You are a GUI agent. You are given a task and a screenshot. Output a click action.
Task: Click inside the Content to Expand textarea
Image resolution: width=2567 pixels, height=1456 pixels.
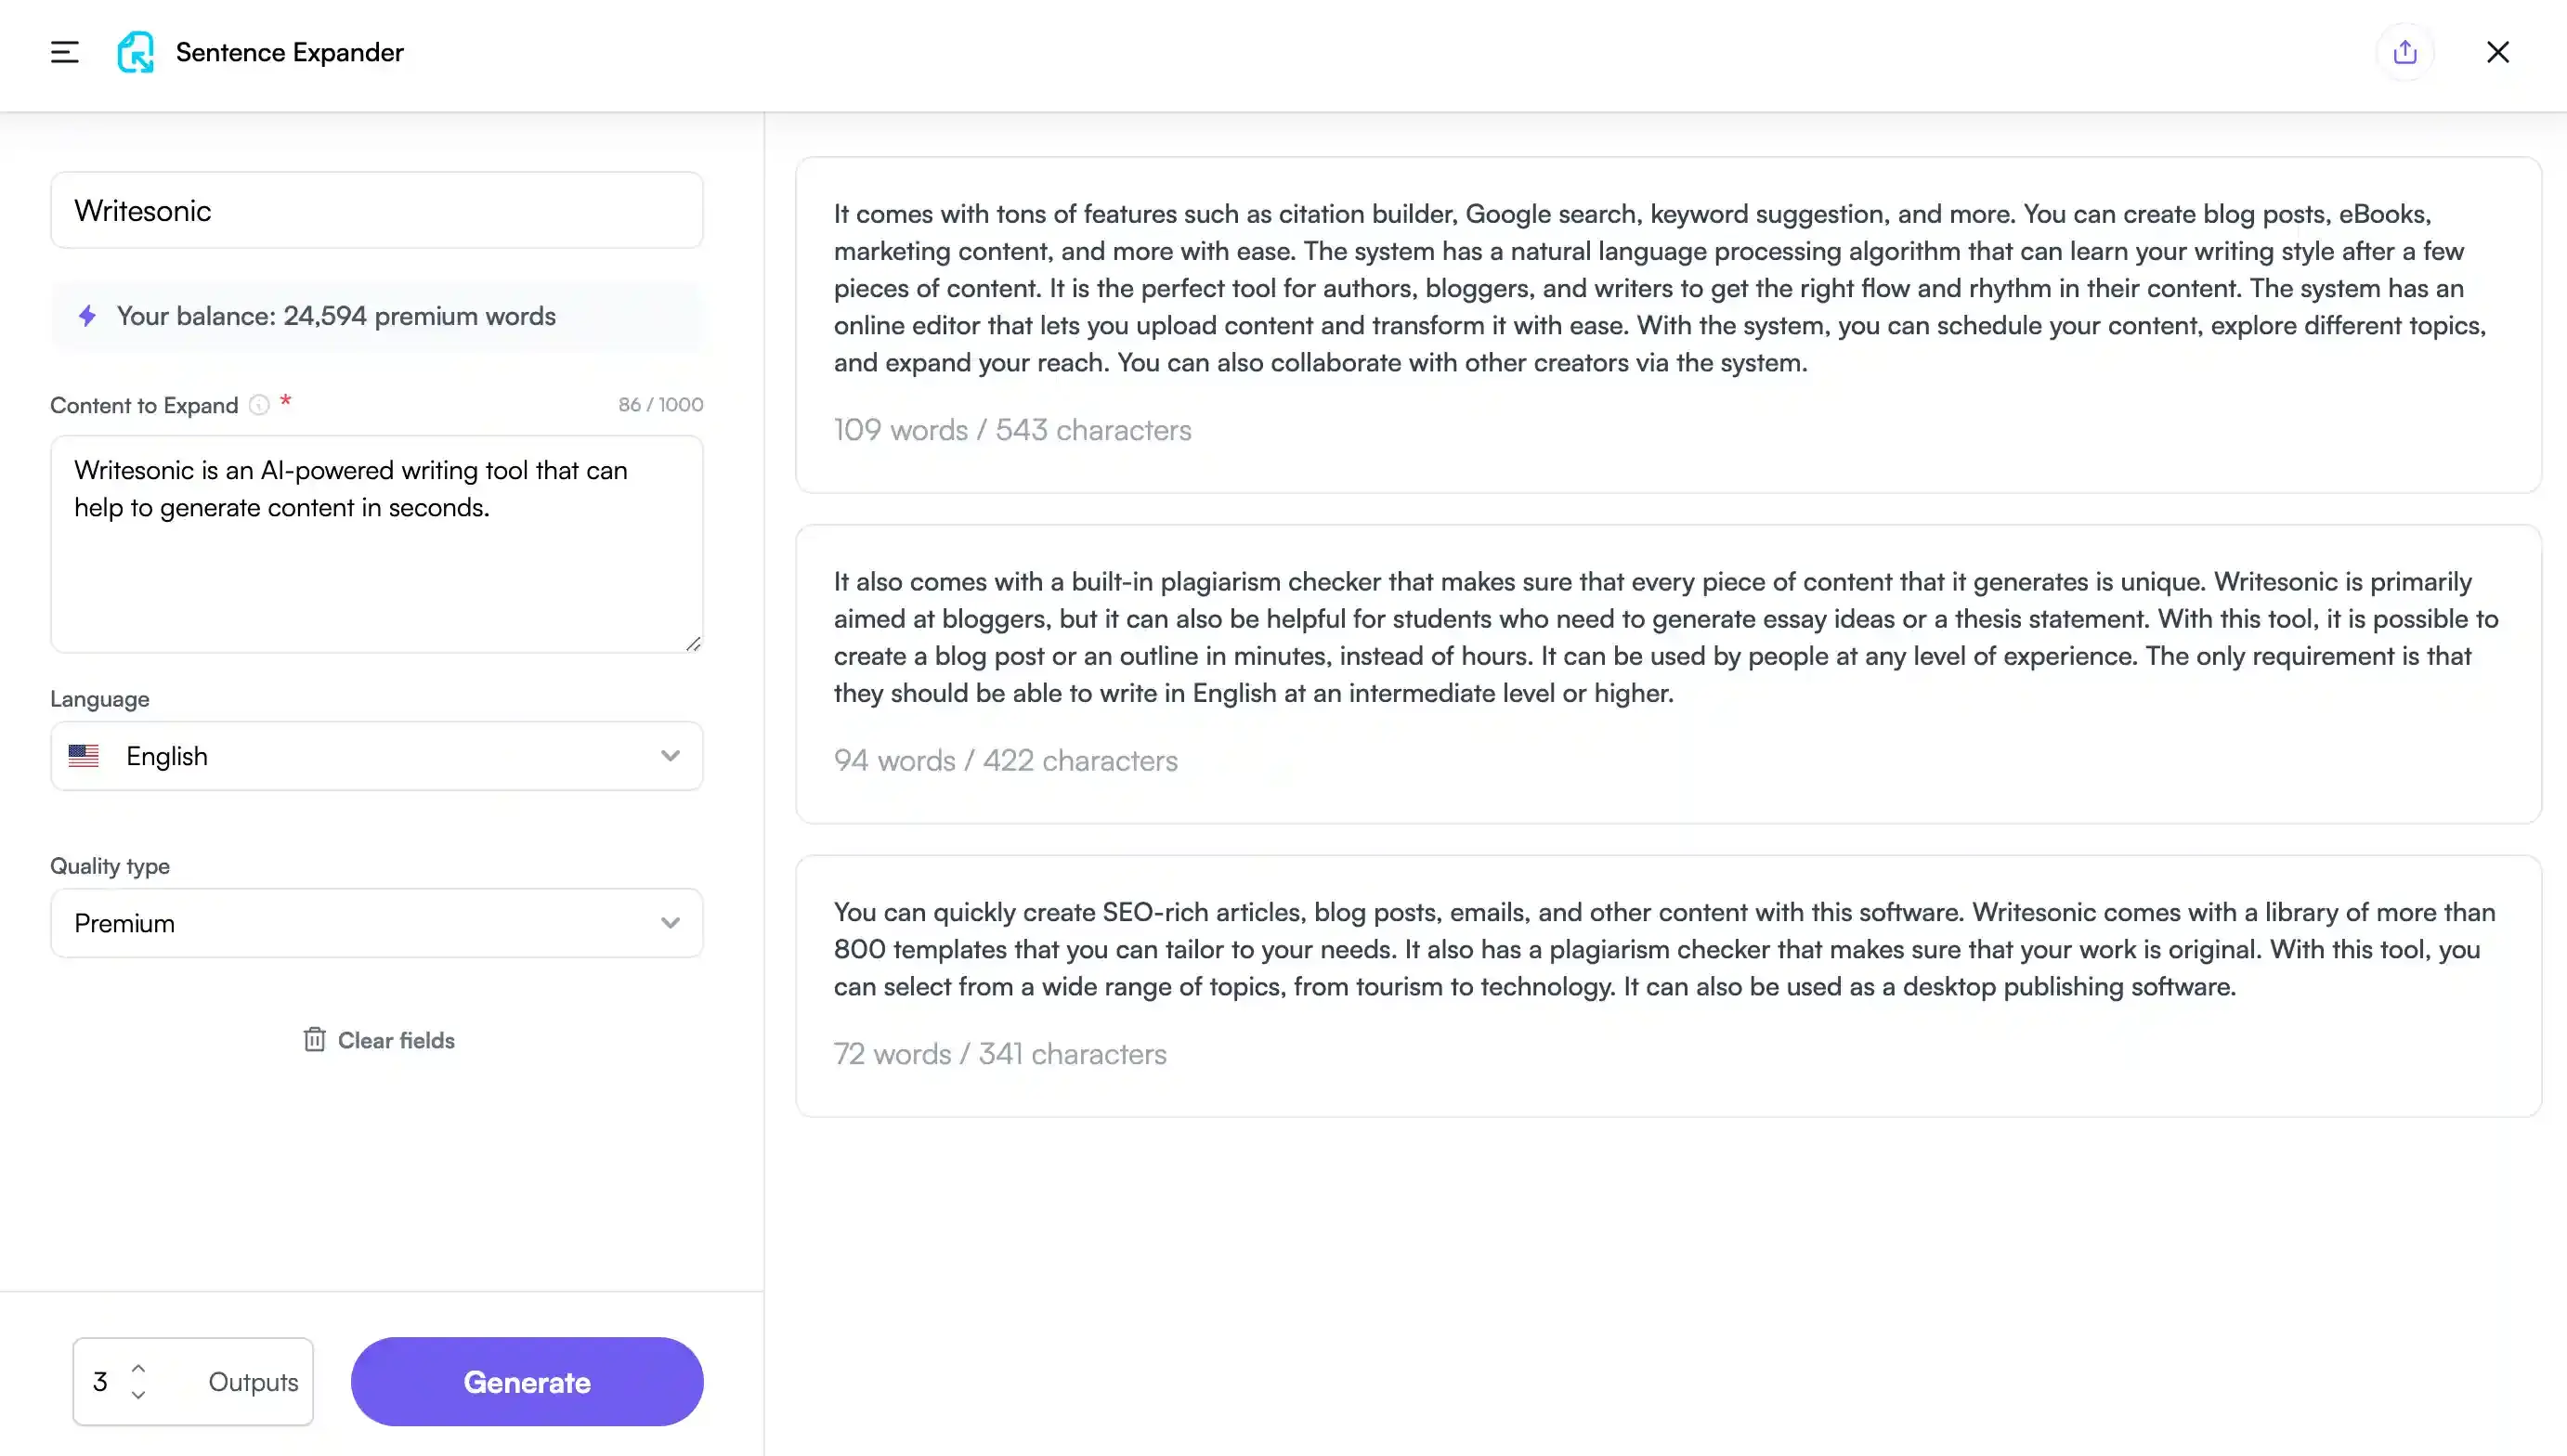(377, 545)
